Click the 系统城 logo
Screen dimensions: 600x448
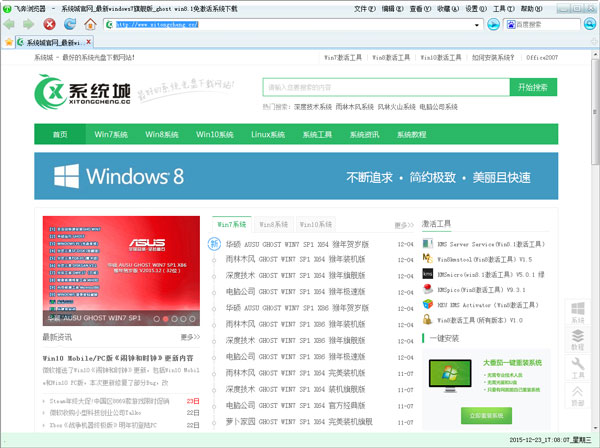pyautogui.click(x=82, y=92)
